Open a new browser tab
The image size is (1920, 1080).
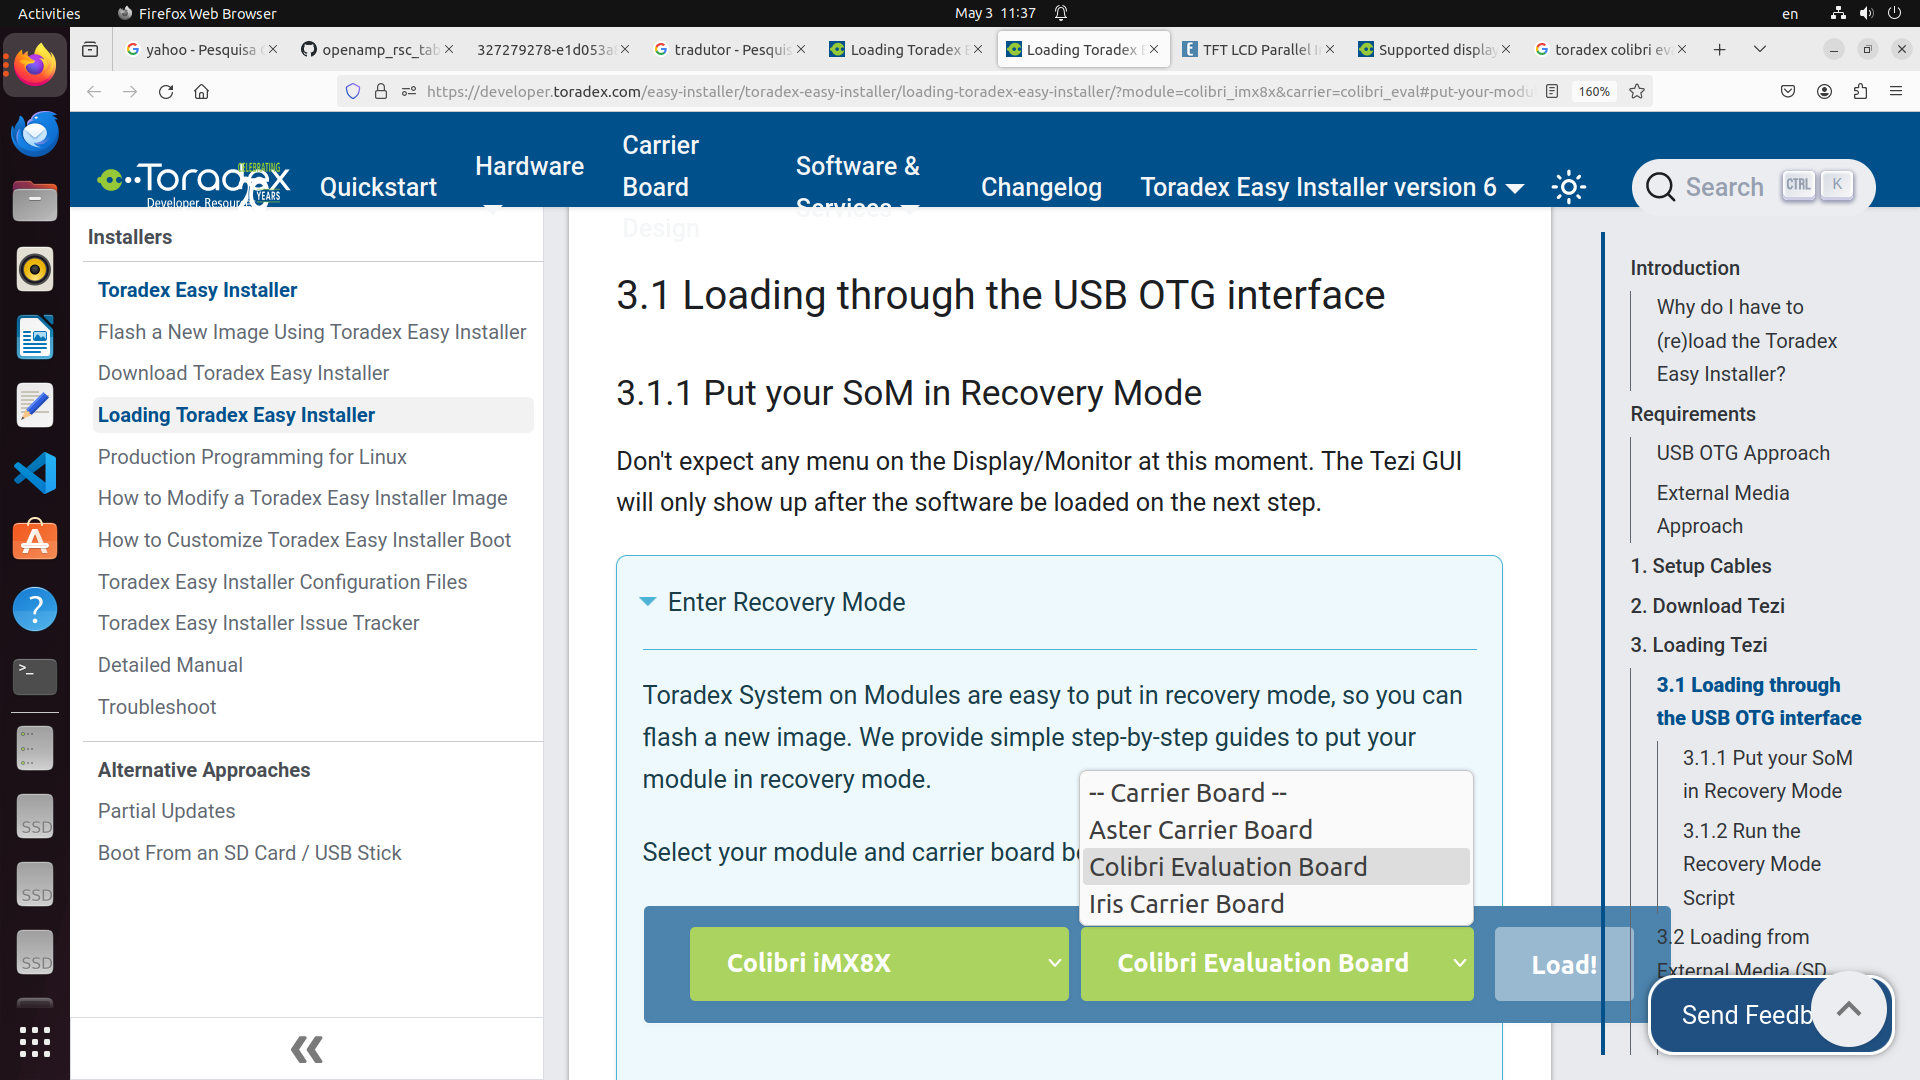coord(1720,49)
